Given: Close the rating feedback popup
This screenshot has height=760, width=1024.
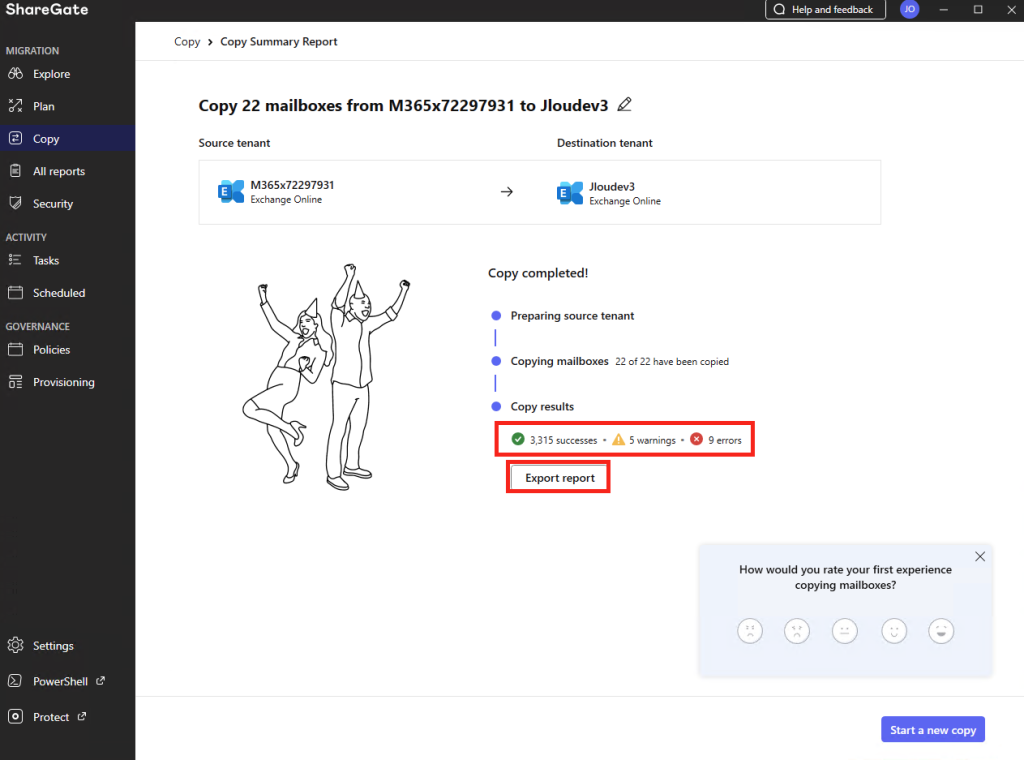Looking at the screenshot, I should point(980,556).
